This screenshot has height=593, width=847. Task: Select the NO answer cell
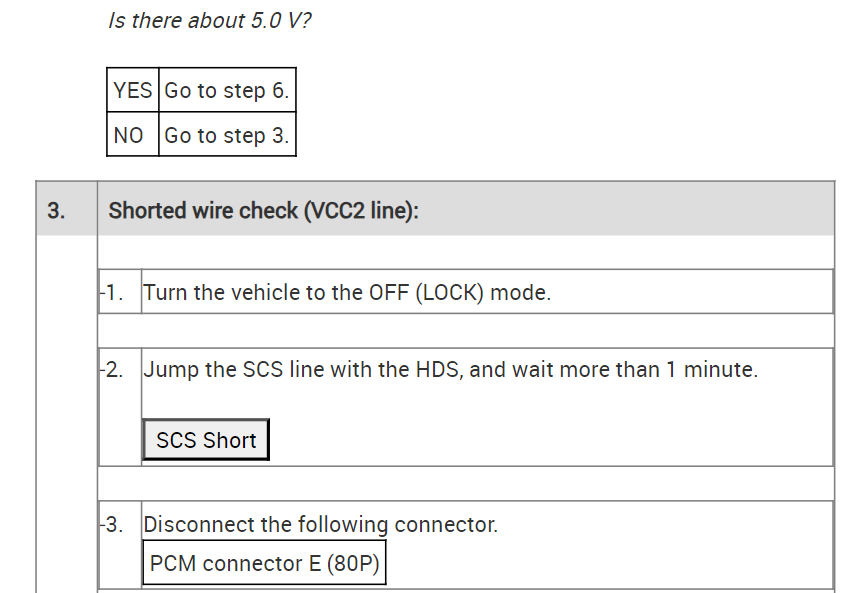pyautogui.click(x=129, y=136)
